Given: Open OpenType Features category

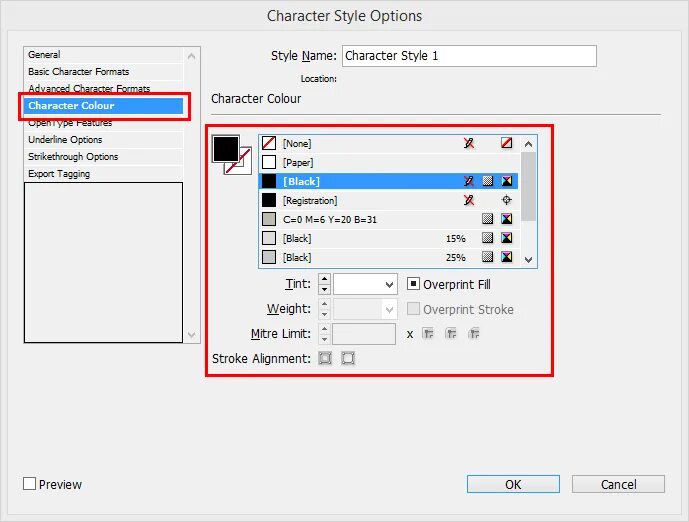Looking at the screenshot, I should coord(104,123).
